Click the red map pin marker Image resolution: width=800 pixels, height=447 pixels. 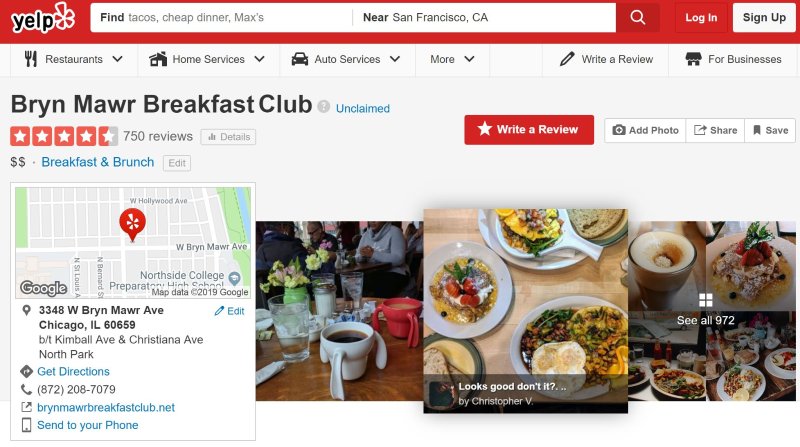(x=133, y=225)
